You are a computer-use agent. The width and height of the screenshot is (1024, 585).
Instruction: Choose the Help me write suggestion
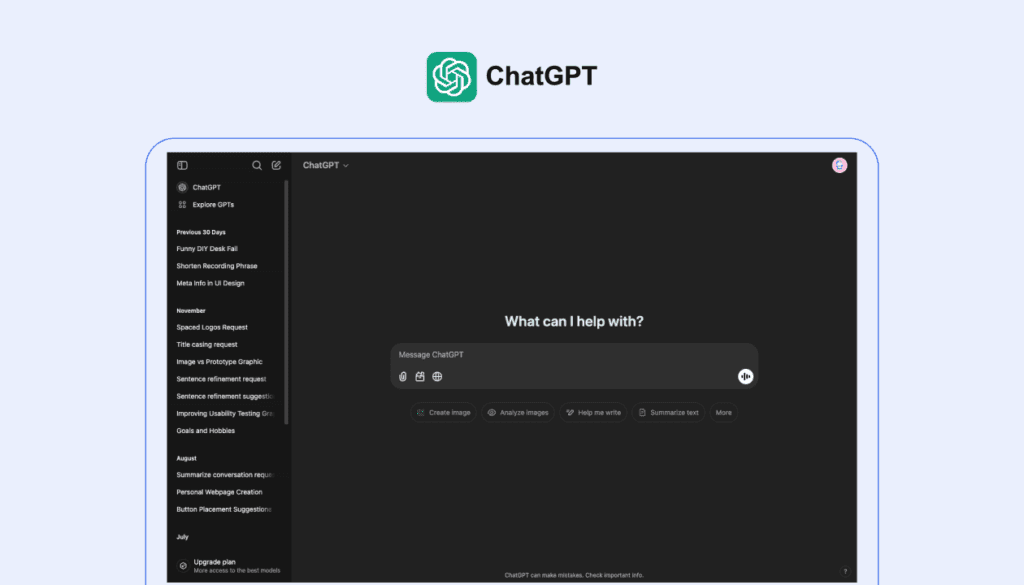pyautogui.click(x=593, y=412)
